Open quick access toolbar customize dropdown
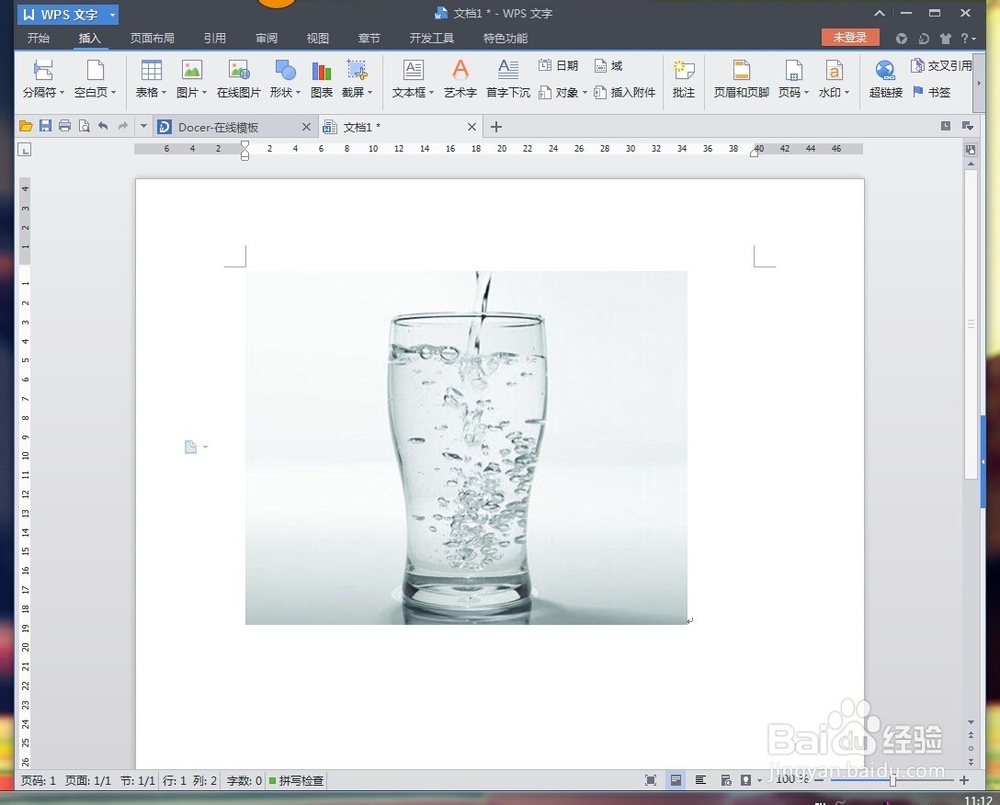This screenshot has width=1000, height=805. pyautogui.click(x=143, y=126)
